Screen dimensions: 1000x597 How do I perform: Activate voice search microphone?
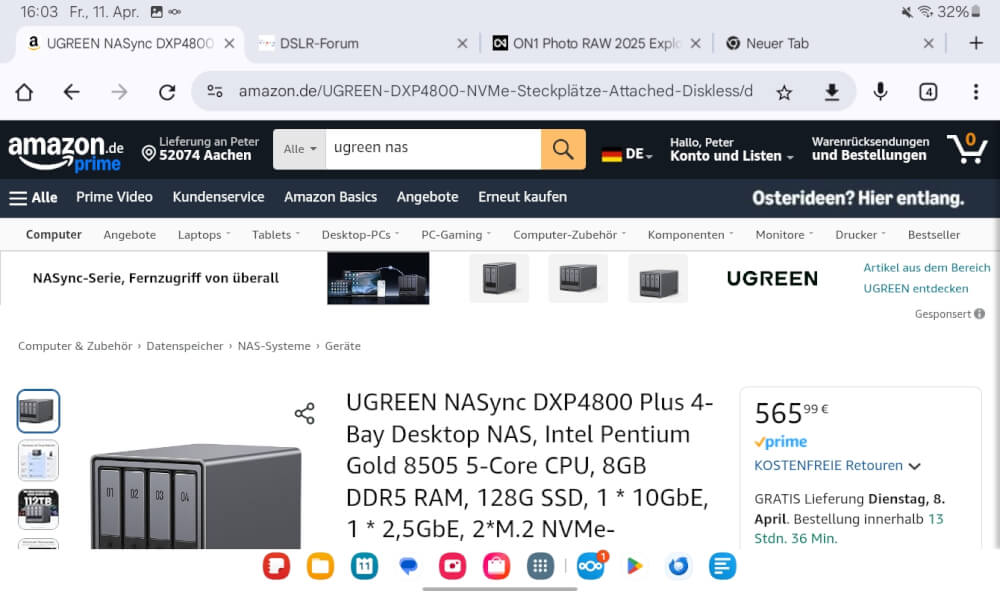[880, 92]
